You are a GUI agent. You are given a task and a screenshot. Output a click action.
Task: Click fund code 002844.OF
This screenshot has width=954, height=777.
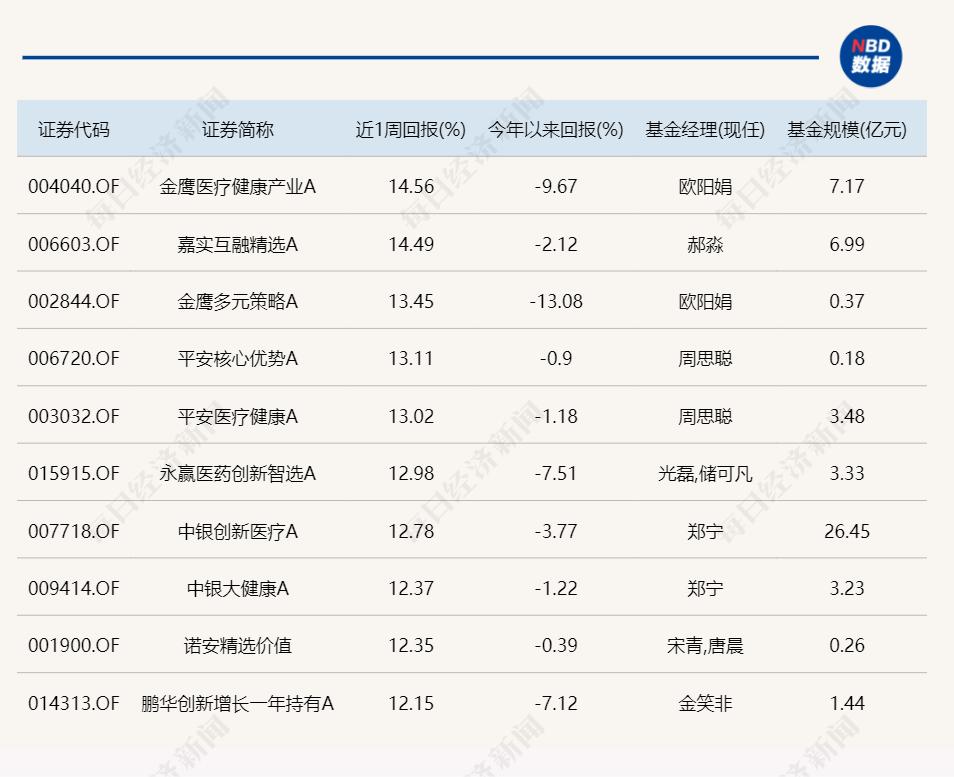coord(74,301)
